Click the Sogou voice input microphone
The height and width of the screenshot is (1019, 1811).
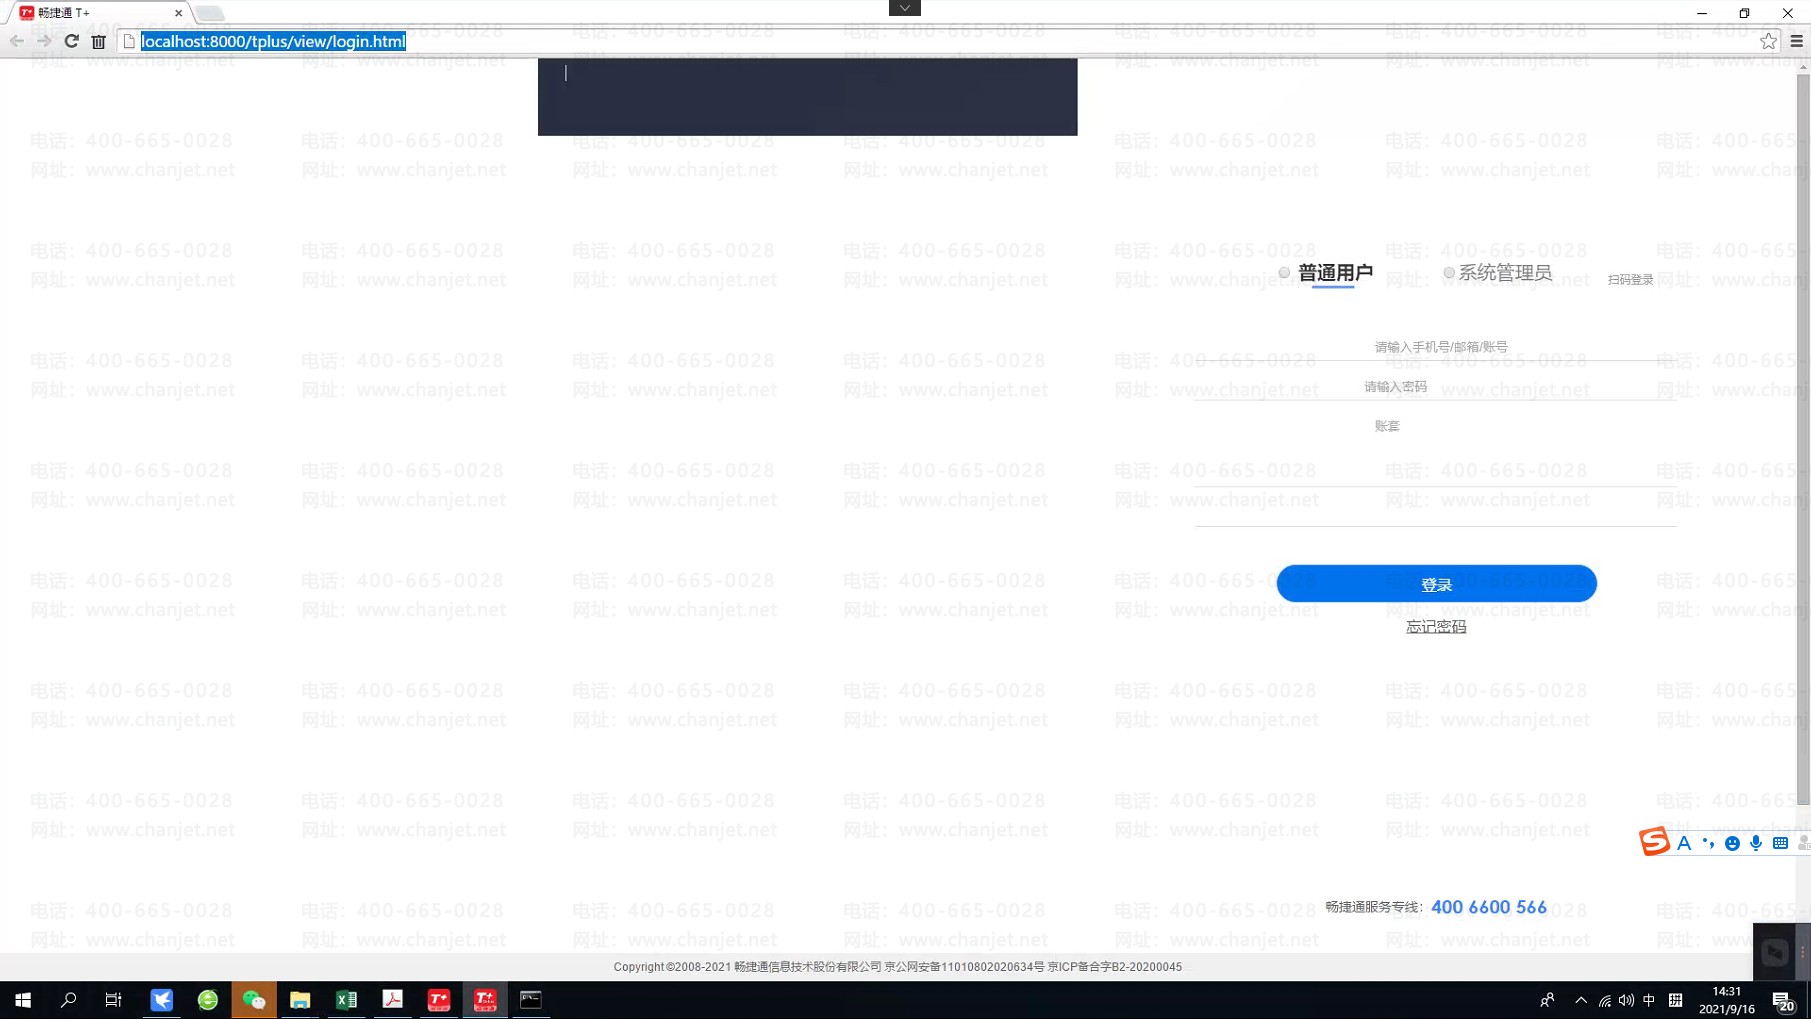coord(1756,843)
